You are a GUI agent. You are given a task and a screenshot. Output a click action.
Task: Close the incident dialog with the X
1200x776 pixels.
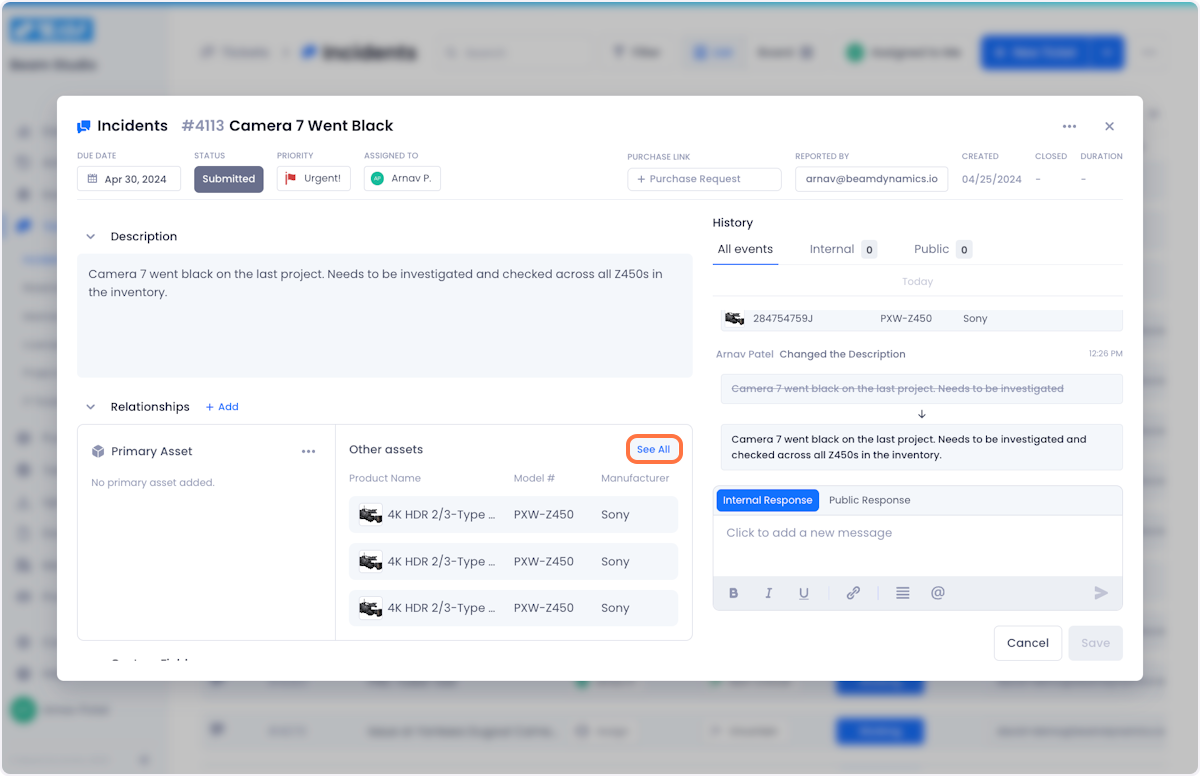pyautogui.click(x=1109, y=127)
